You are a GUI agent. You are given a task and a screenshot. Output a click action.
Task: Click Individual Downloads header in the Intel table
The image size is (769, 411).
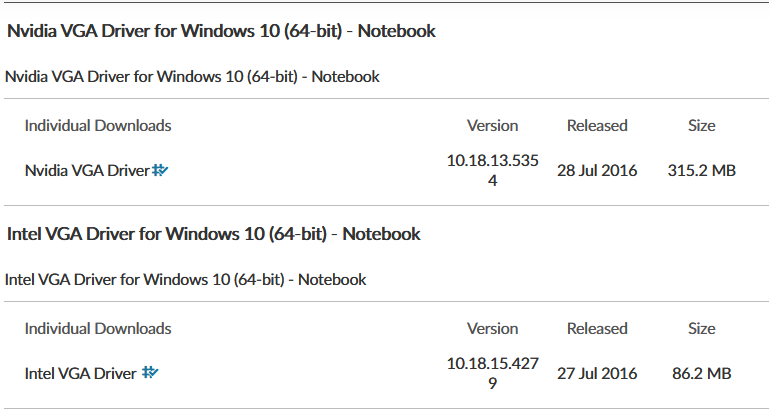(98, 329)
